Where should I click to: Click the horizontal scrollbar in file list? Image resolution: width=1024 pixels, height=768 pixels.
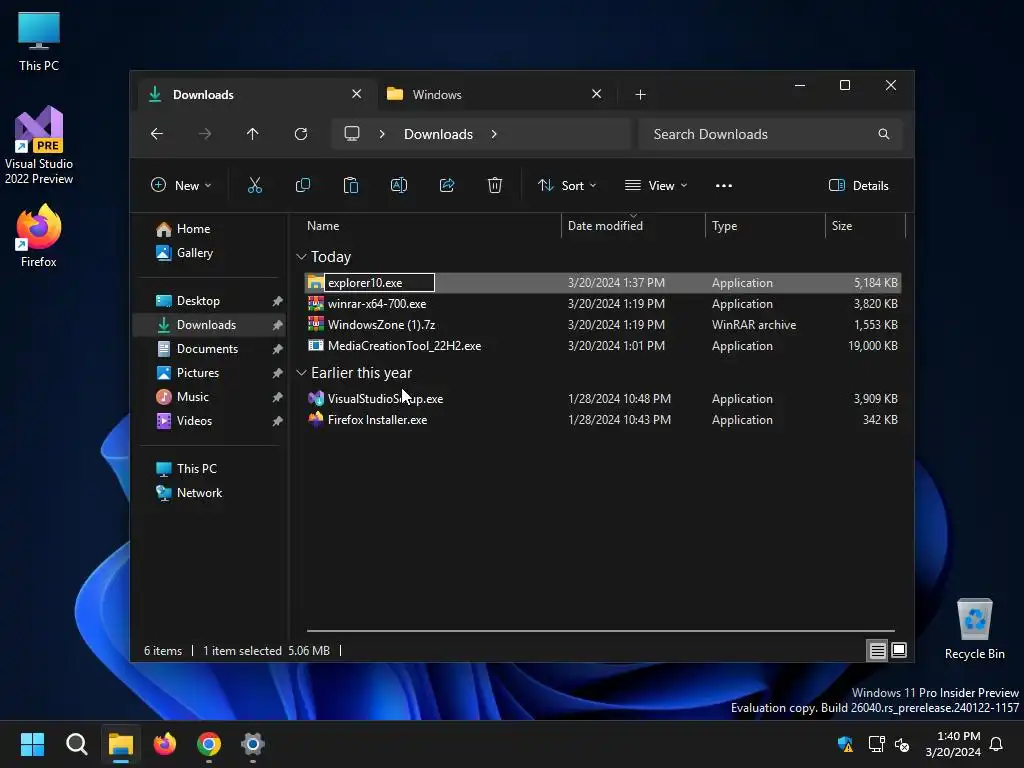click(x=600, y=631)
